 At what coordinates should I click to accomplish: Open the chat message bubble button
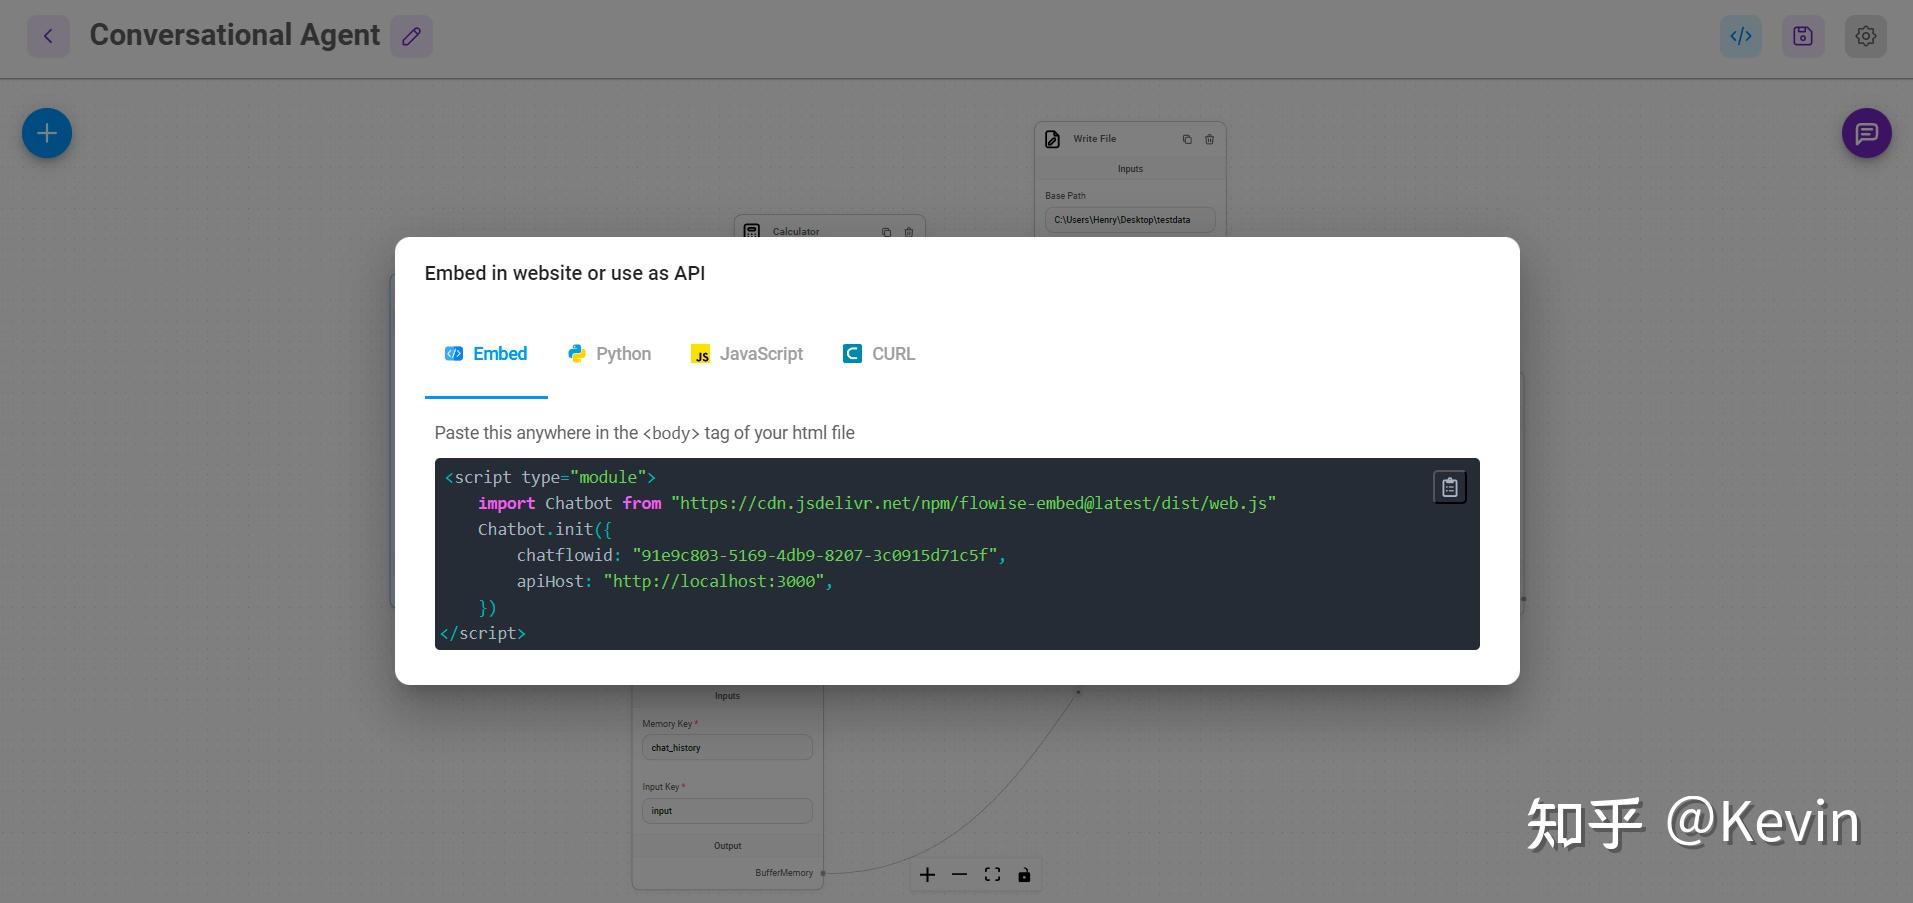point(1866,133)
